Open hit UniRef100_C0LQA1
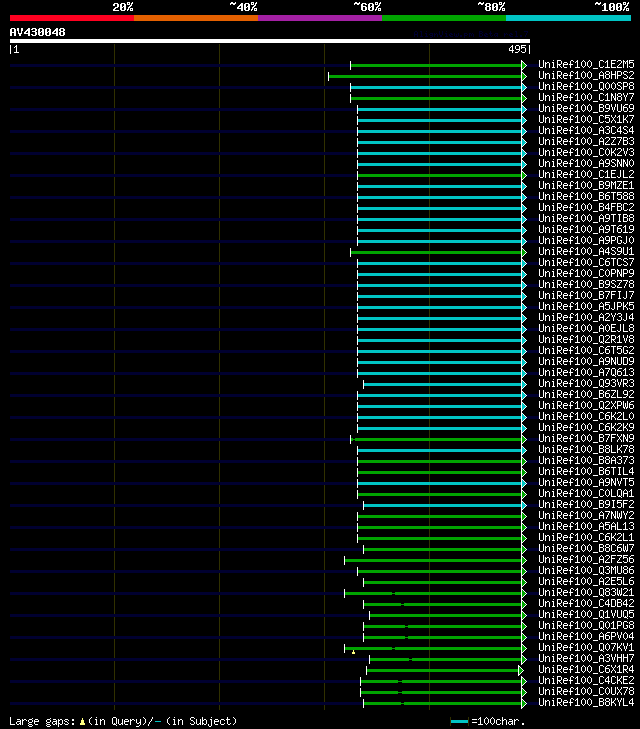The width and height of the screenshot is (640, 729). [x=586, y=493]
